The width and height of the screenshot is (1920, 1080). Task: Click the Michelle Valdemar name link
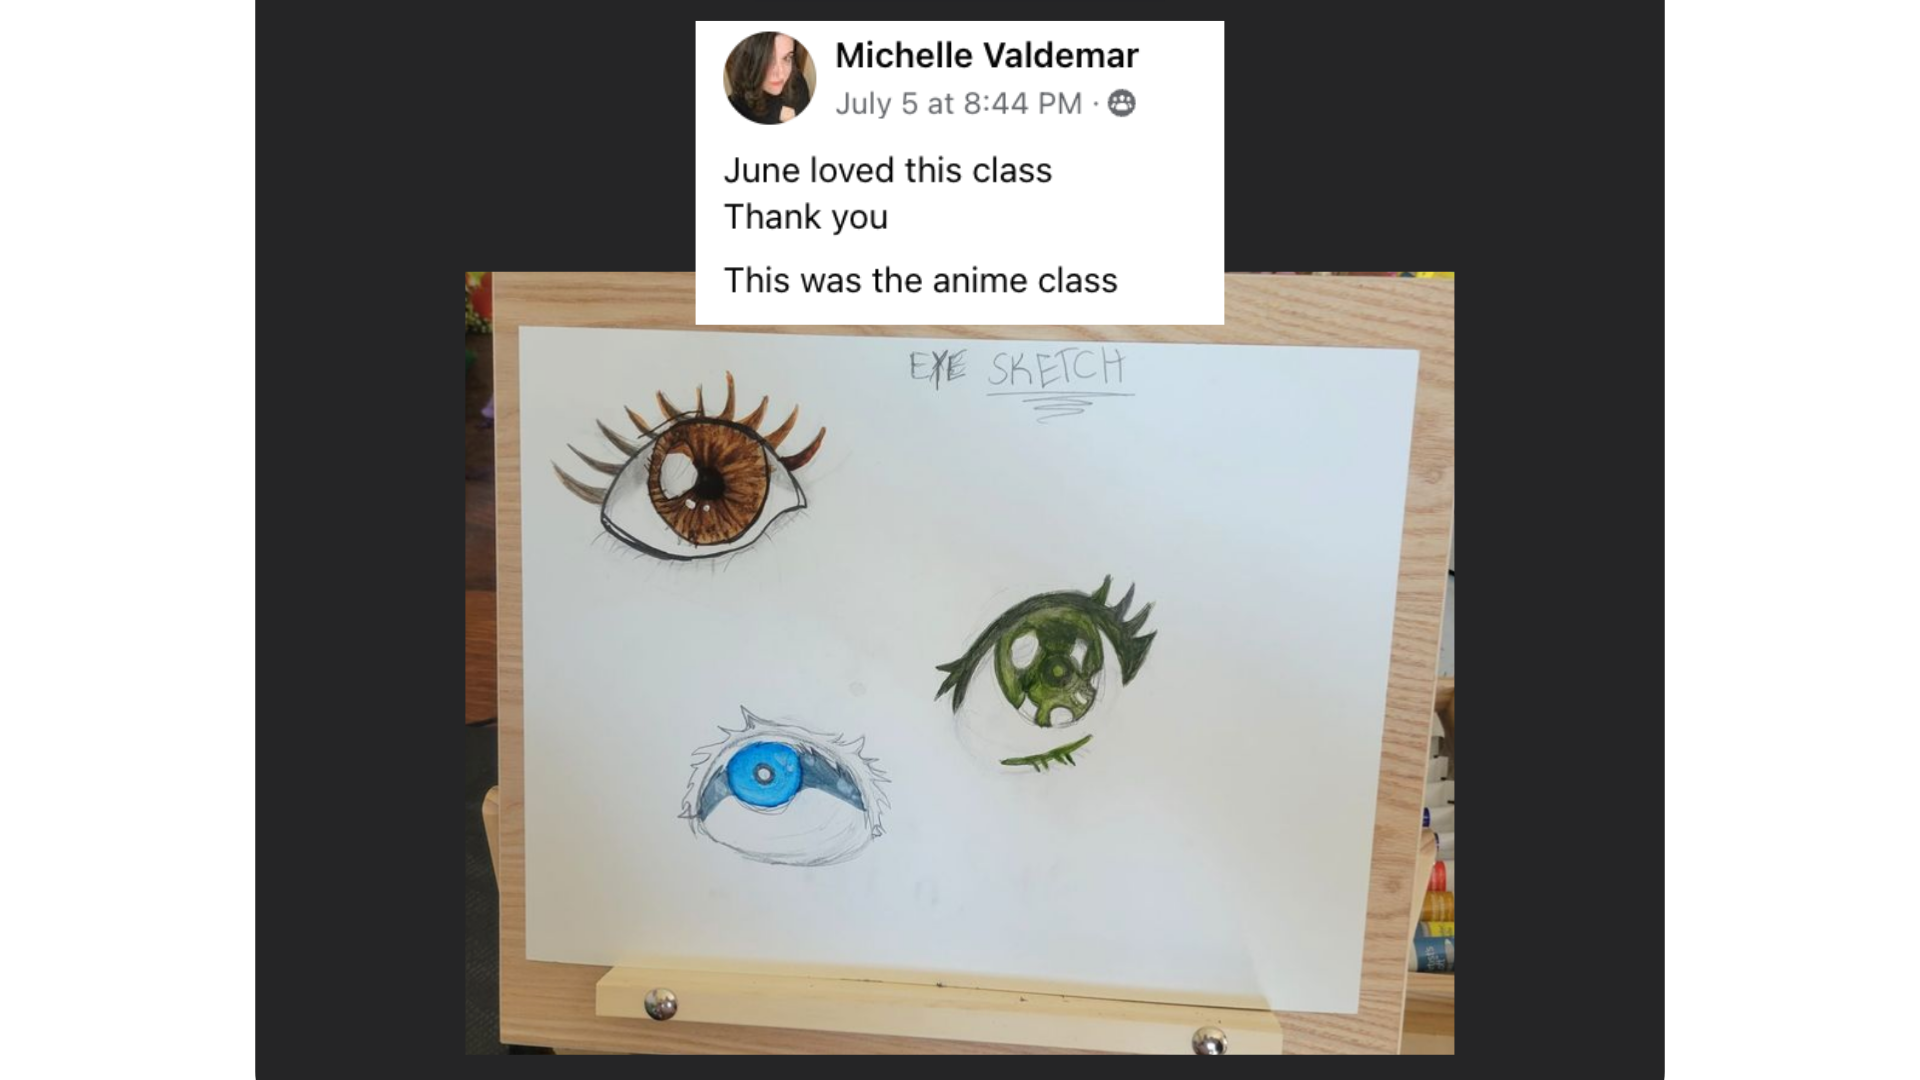pyautogui.click(x=986, y=55)
